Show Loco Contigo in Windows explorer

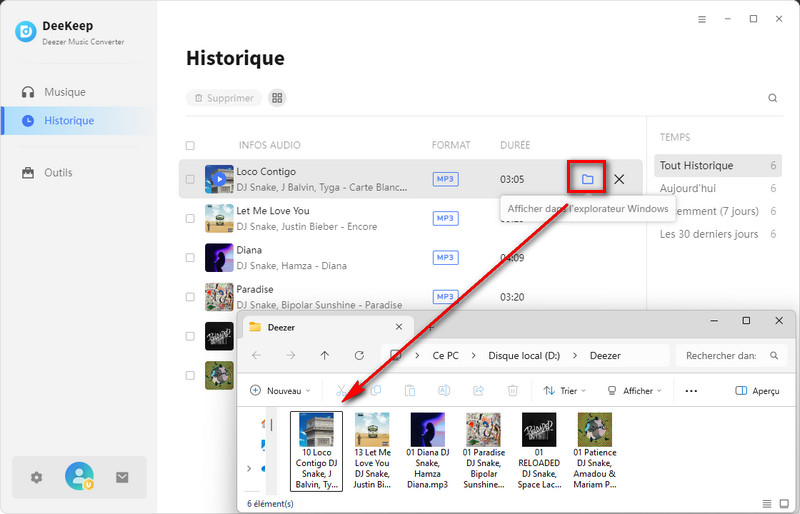click(x=588, y=179)
